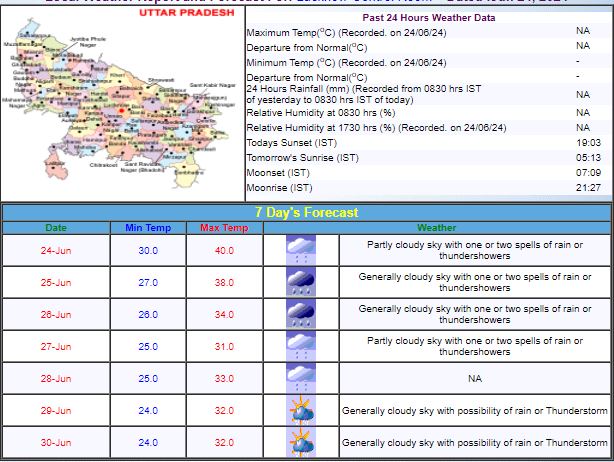Click the Moonrise (IST) row label
This screenshot has height=462, width=614.
coord(280,187)
